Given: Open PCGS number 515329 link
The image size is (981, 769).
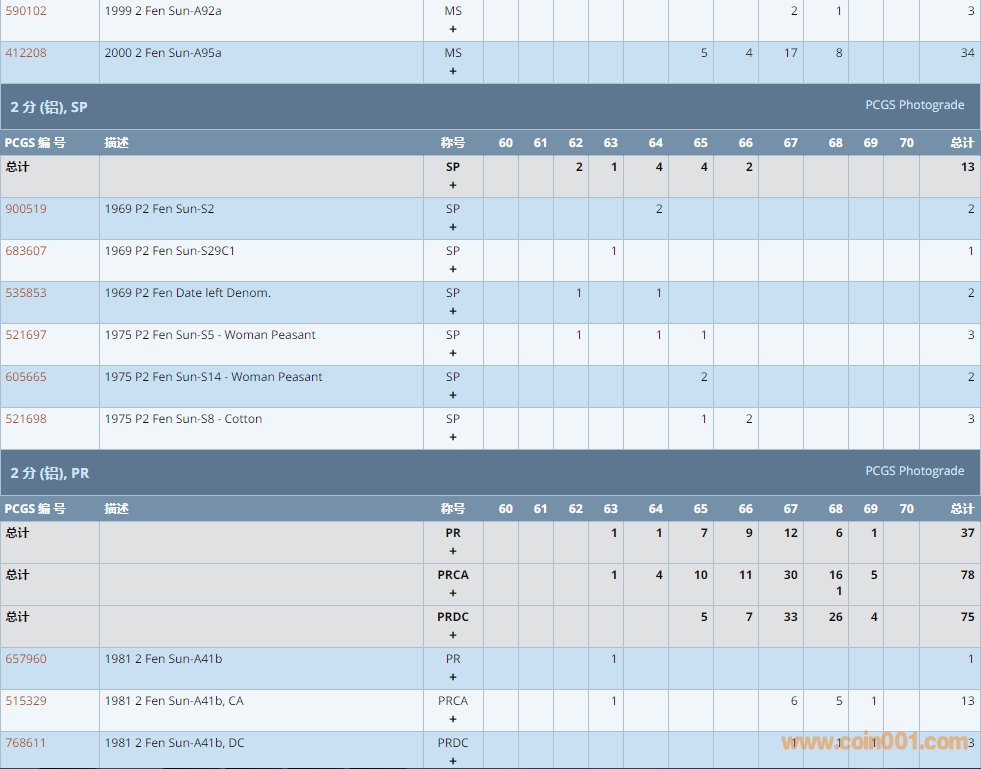Looking at the screenshot, I should tap(26, 701).
